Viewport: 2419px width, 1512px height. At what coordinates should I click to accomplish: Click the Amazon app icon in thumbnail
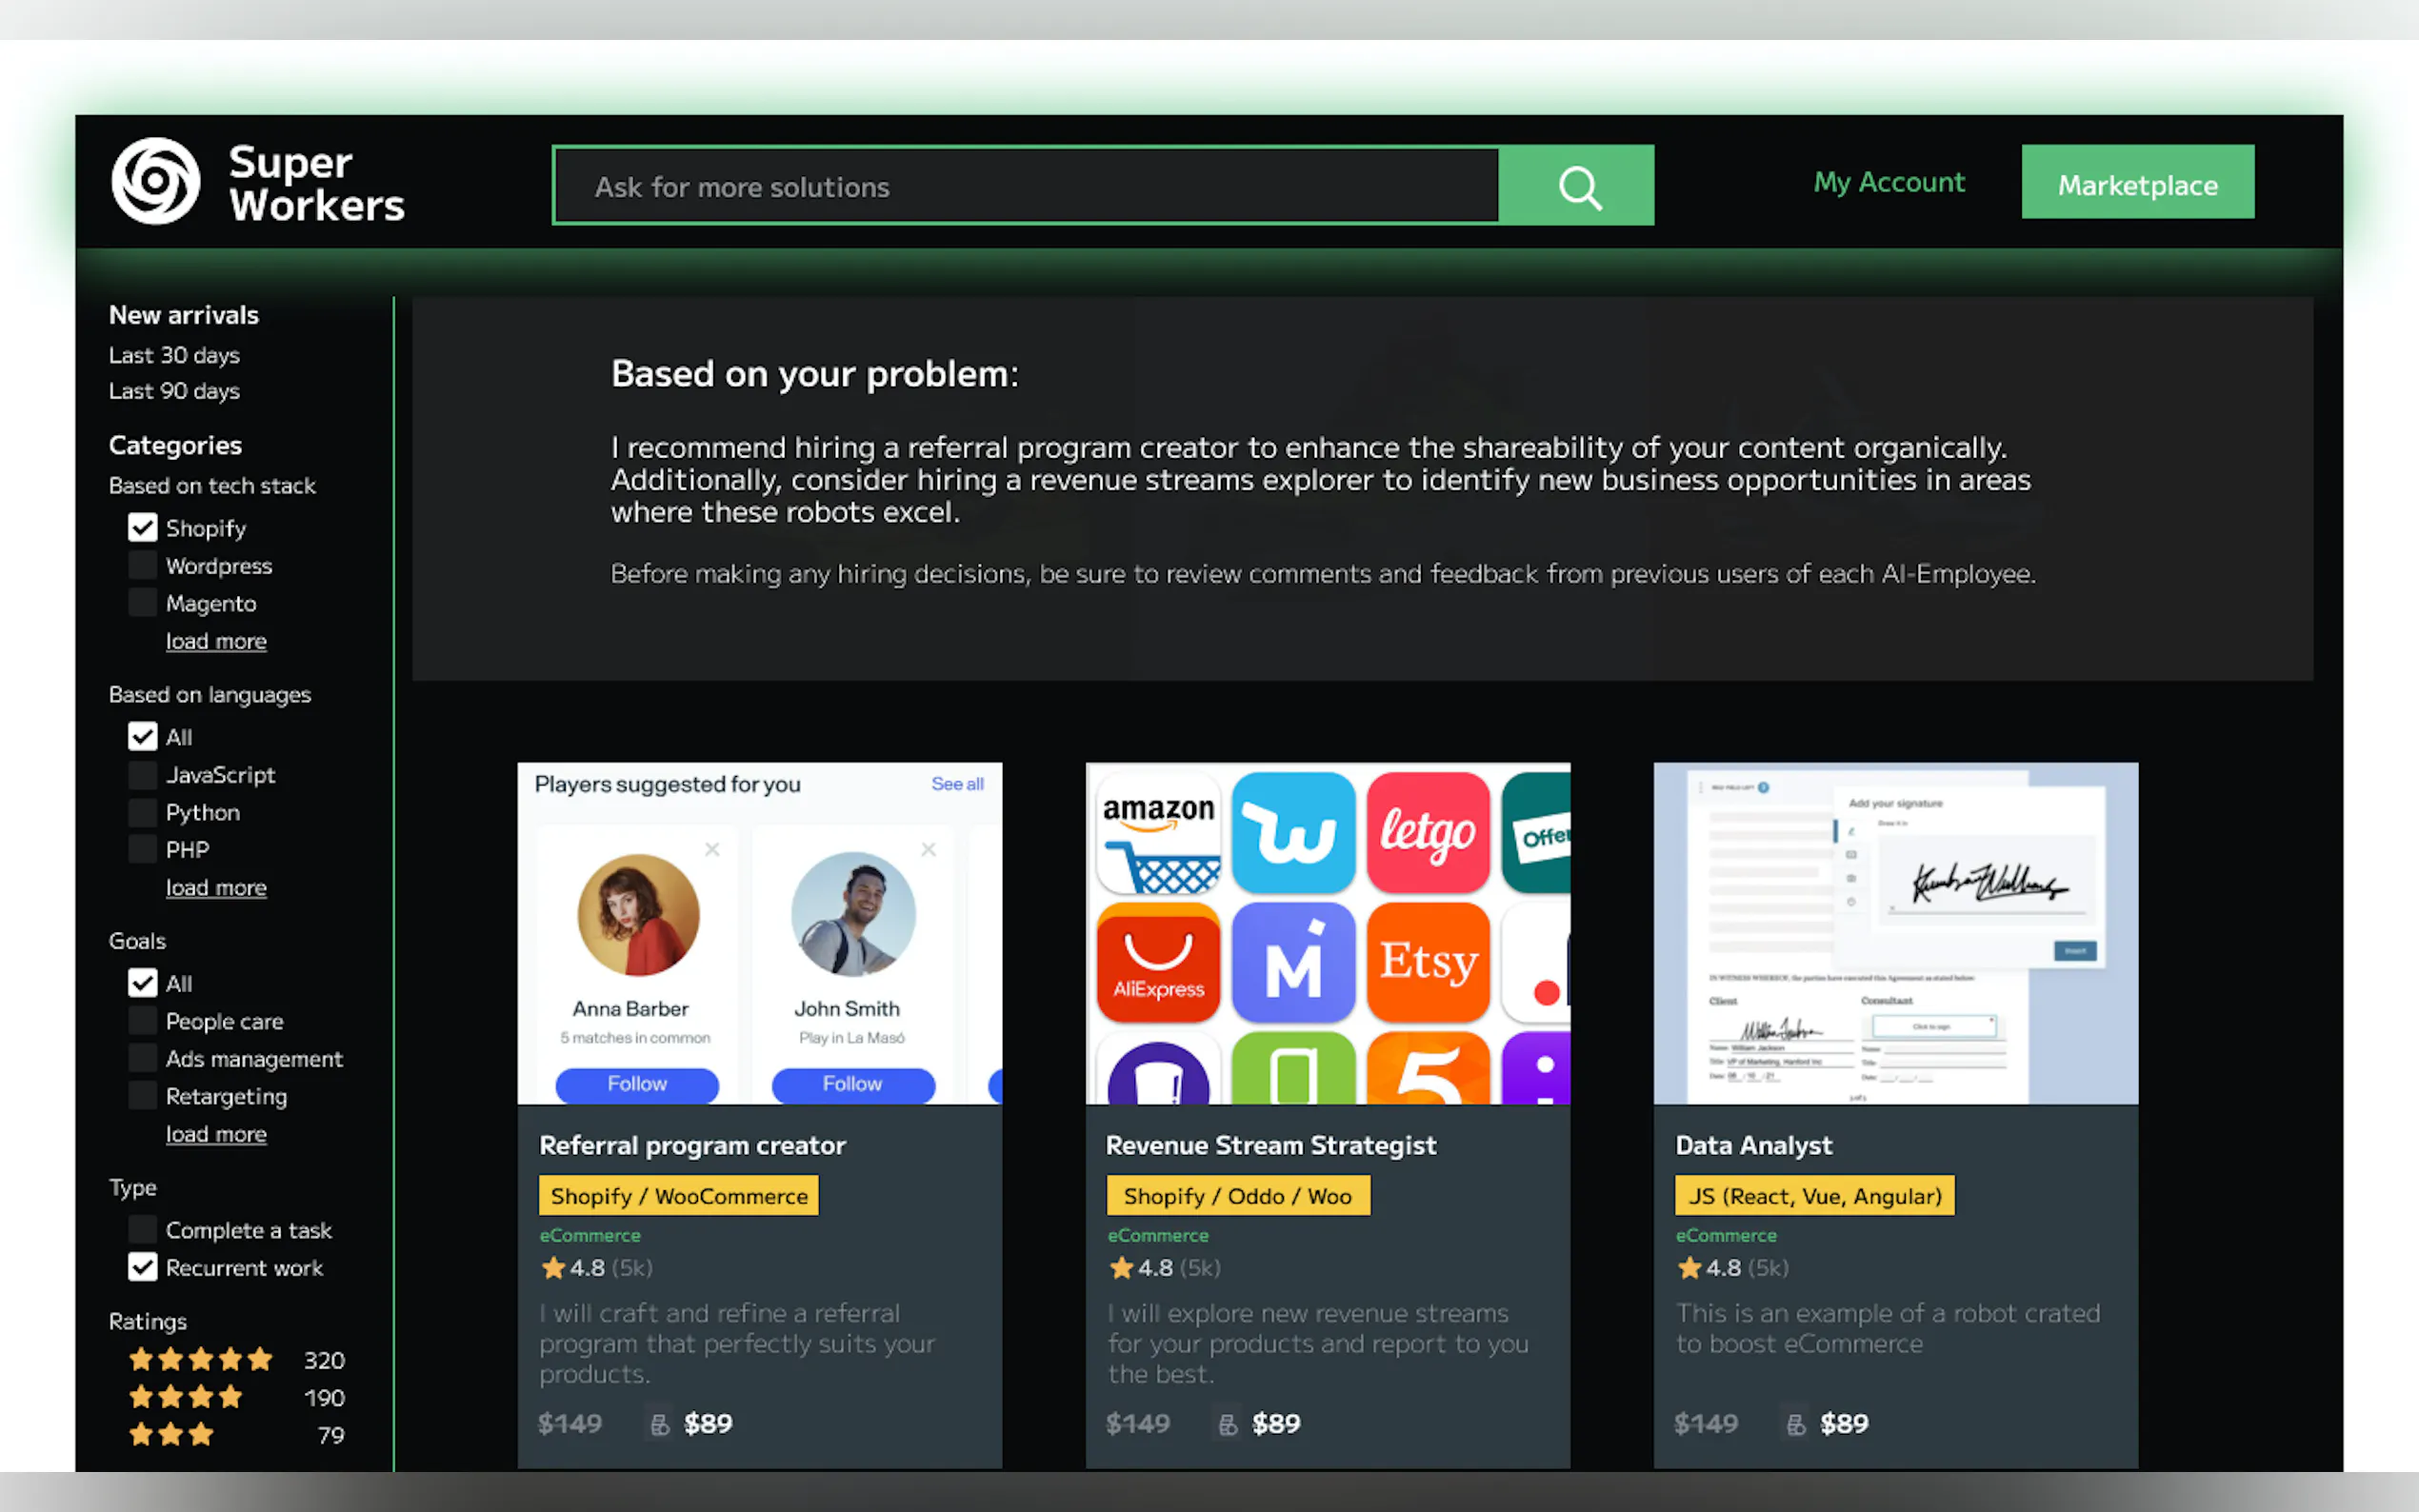click(1158, 832)
